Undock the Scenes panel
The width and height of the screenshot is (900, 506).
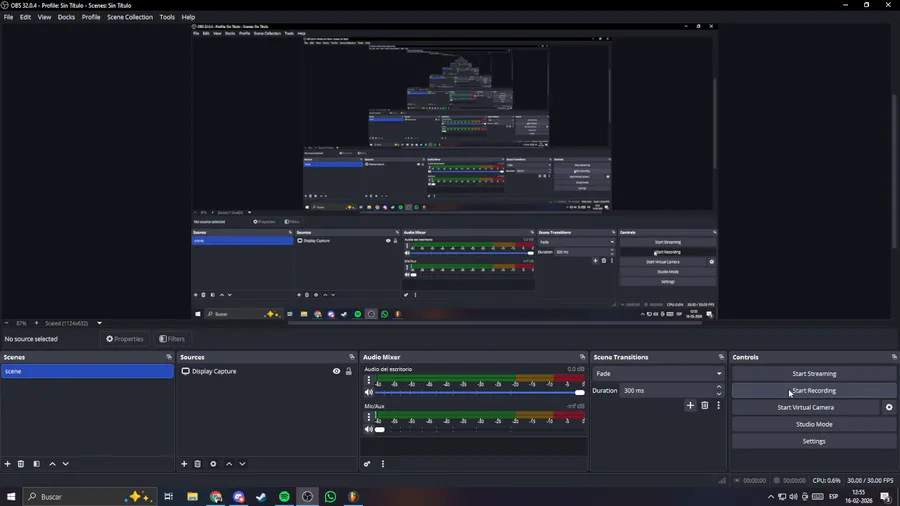pyautogui.click(x=169, y=357)
